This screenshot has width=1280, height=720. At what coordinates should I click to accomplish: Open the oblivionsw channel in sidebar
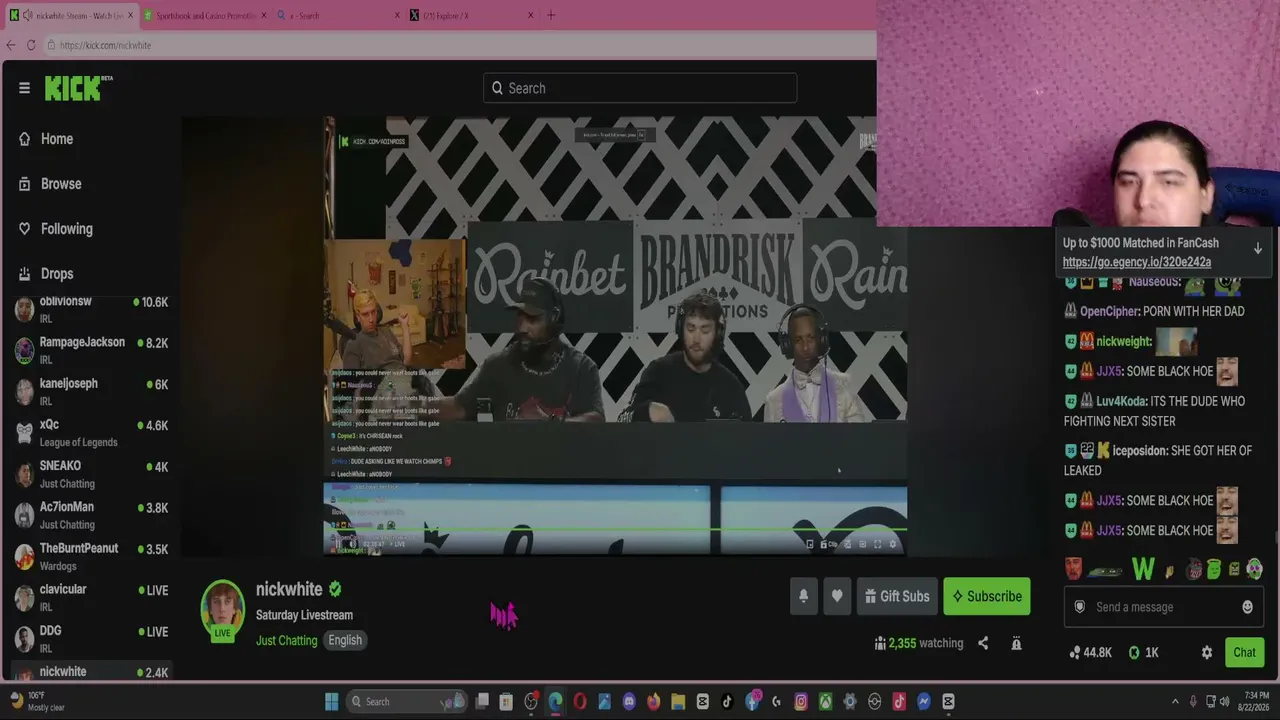tap(91, 309)
